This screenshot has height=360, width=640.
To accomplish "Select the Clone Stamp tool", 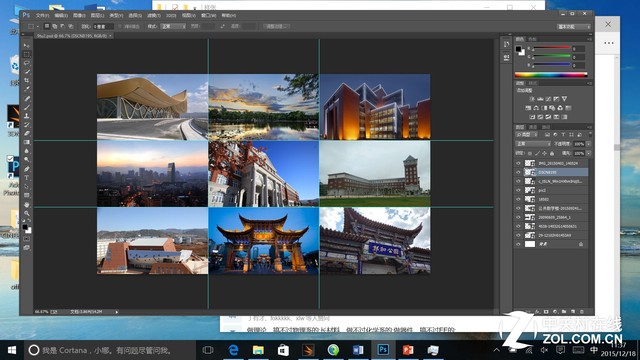I will [27, 116].
